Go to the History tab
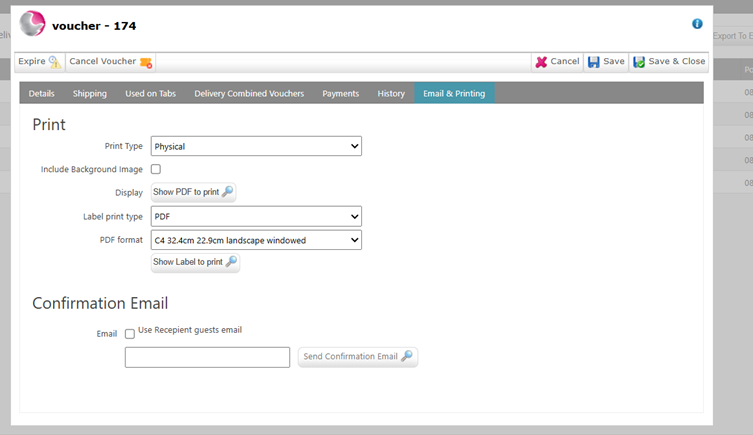Viewport: 753px width, 435px height. (x=391, y=93)
